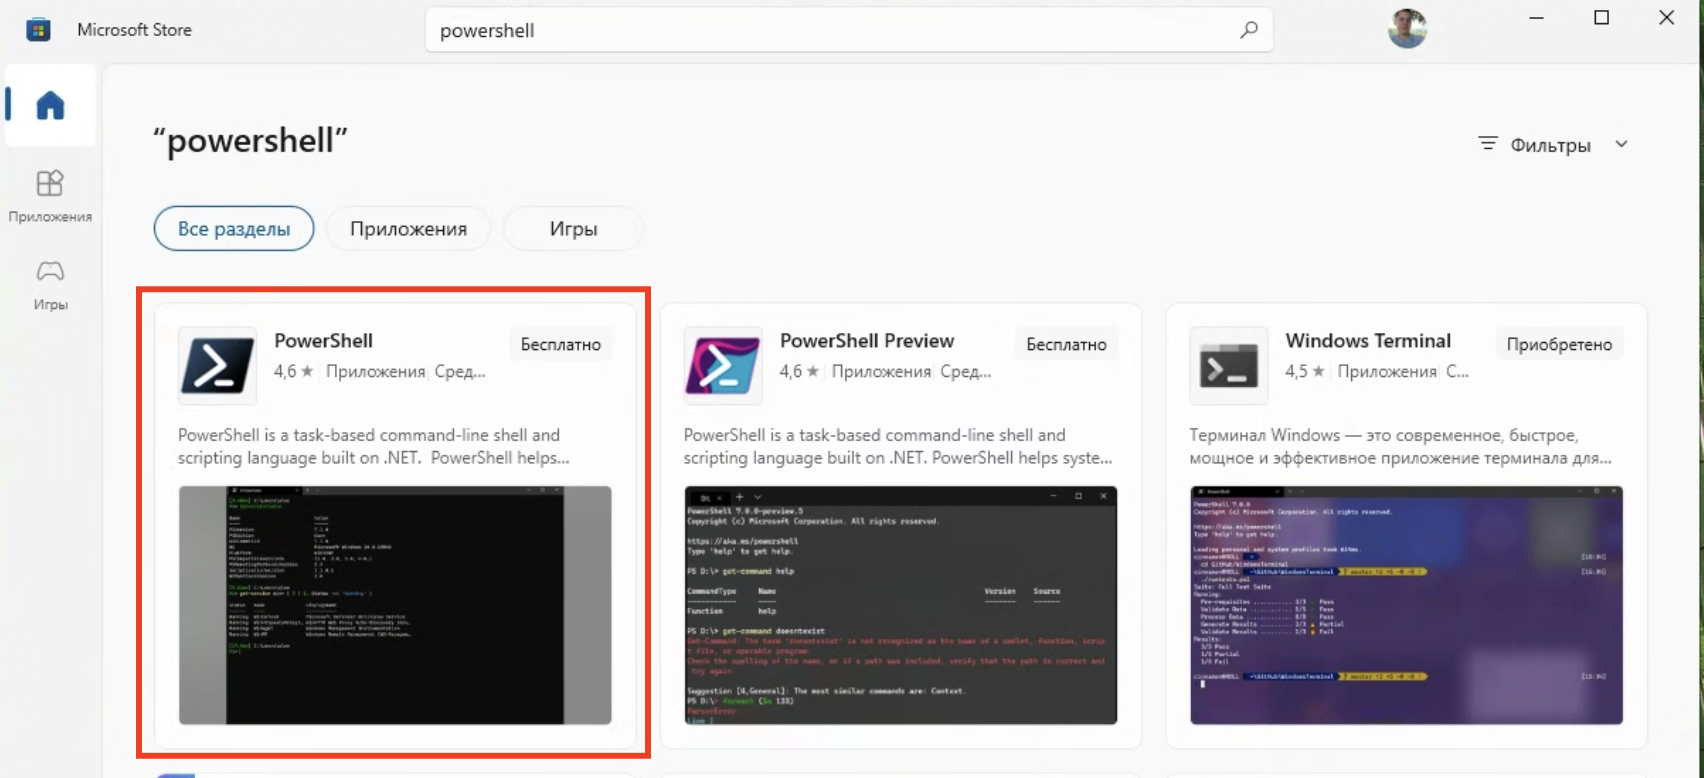Switch to the Приложения filter tab
The width and height of the screenshot is (1704, 778).
click(408, 229)
